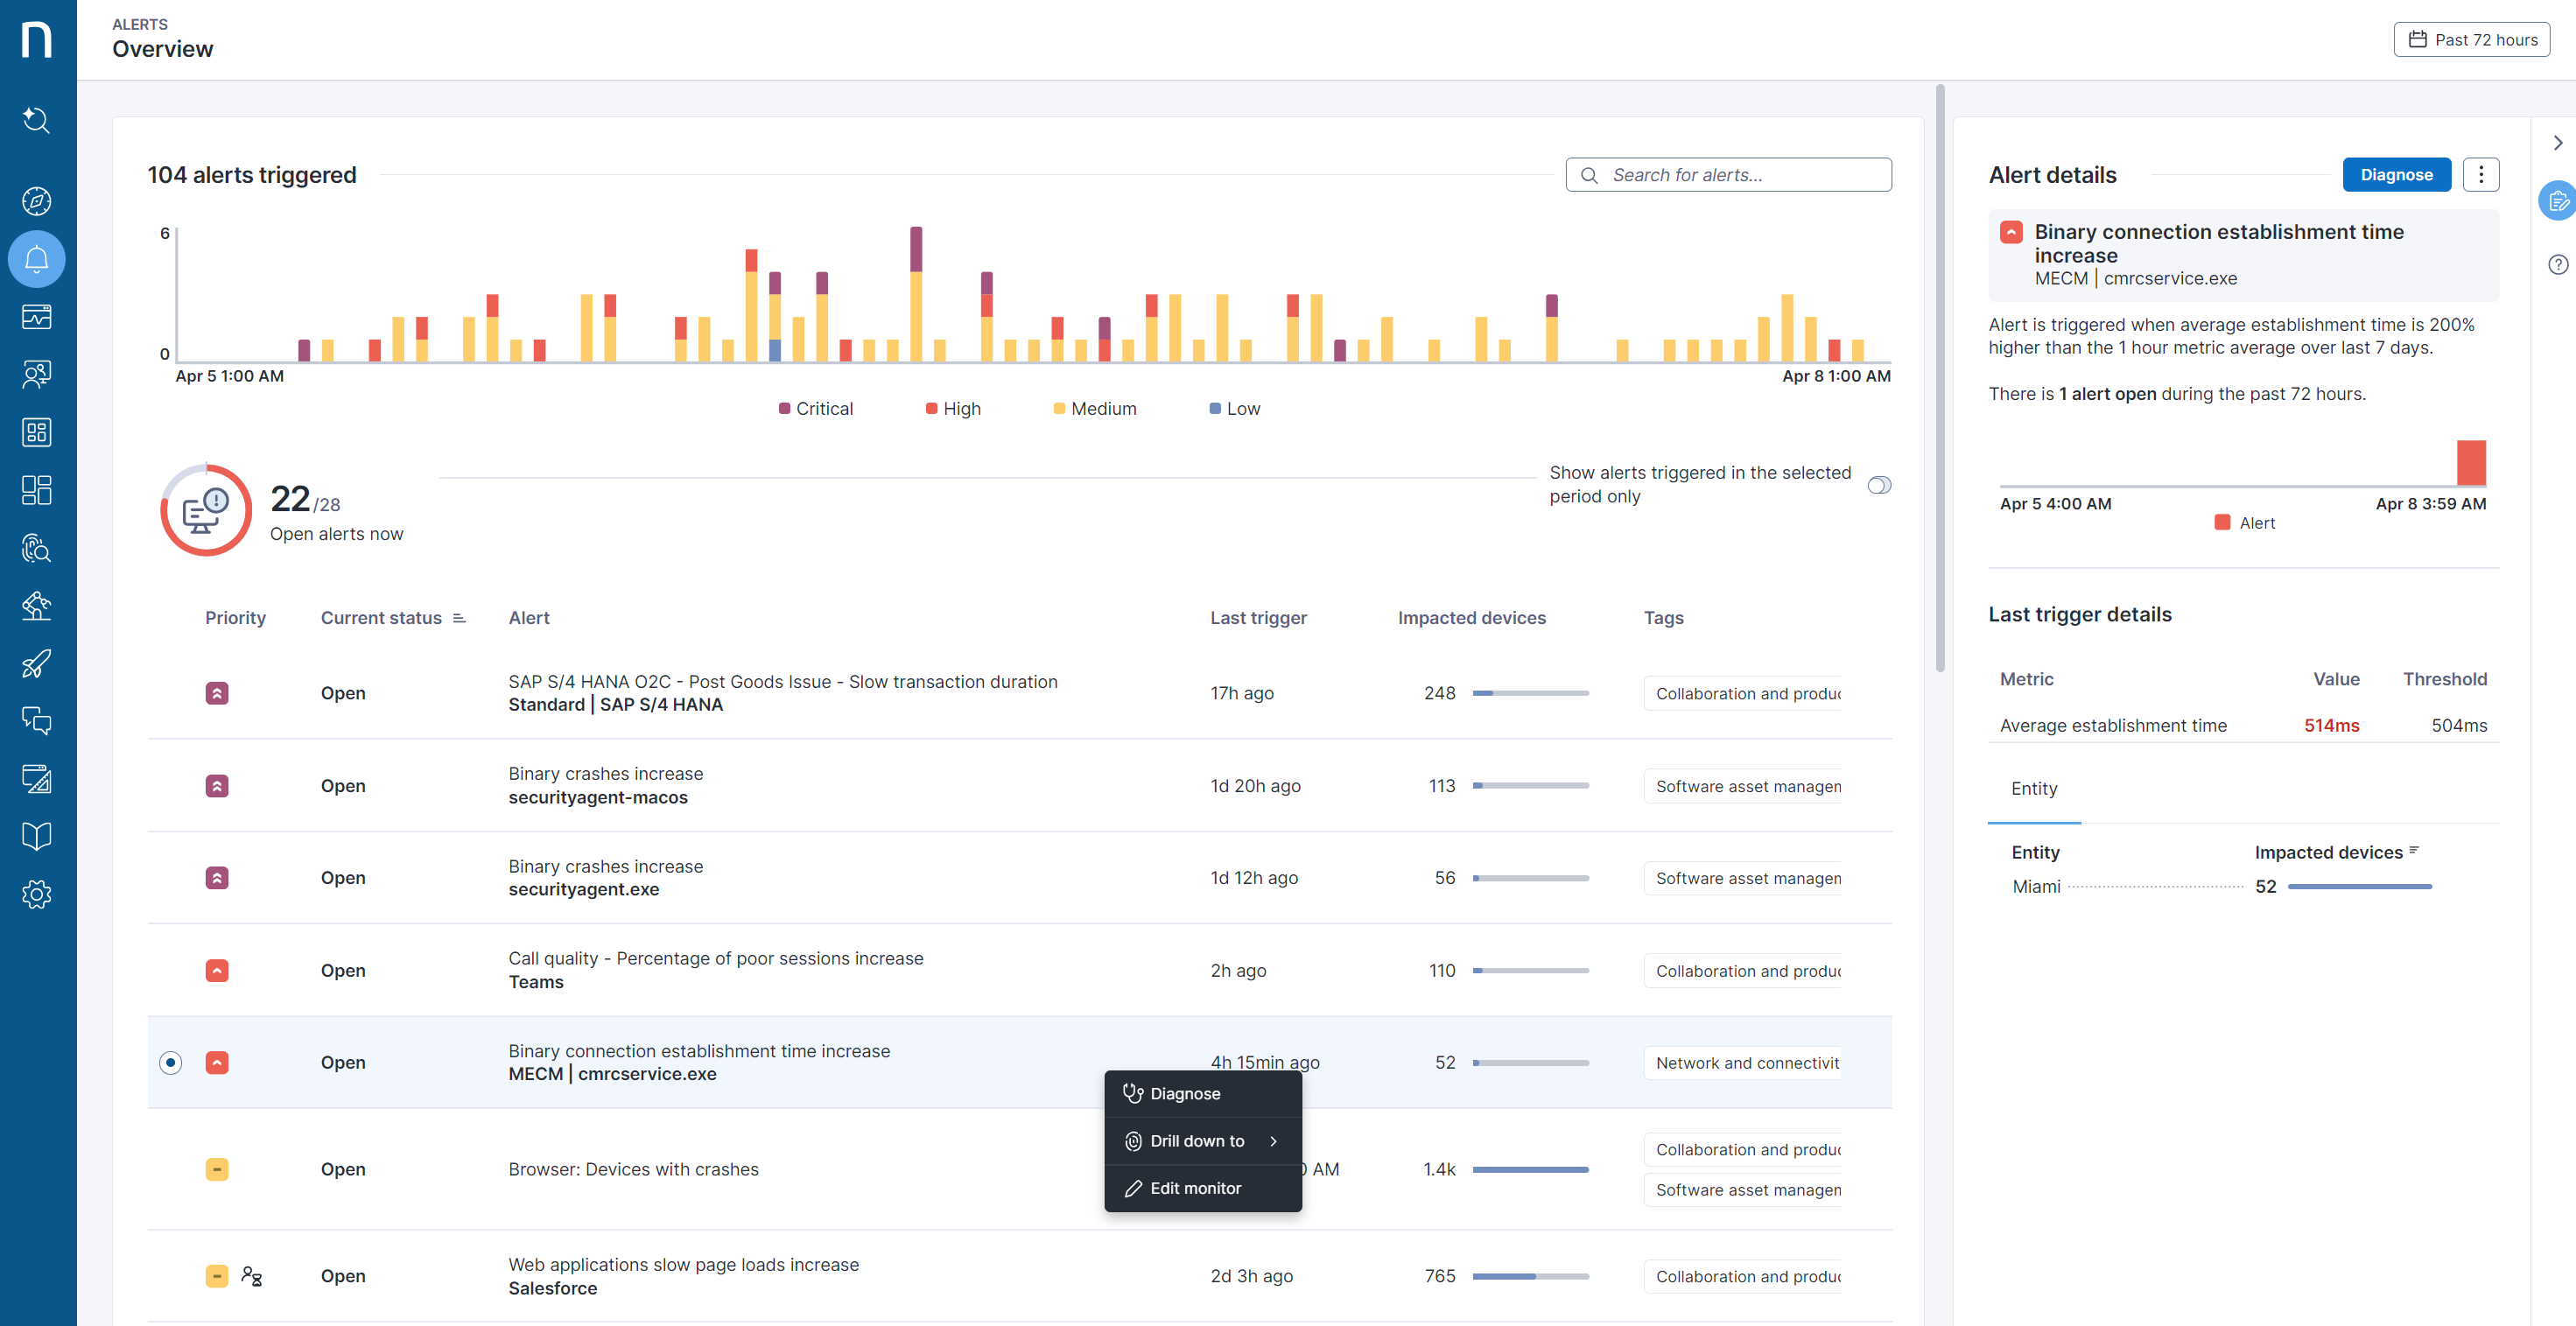
Task: Choose Edit monitor from context menu
Action: click(1194, 1188)
